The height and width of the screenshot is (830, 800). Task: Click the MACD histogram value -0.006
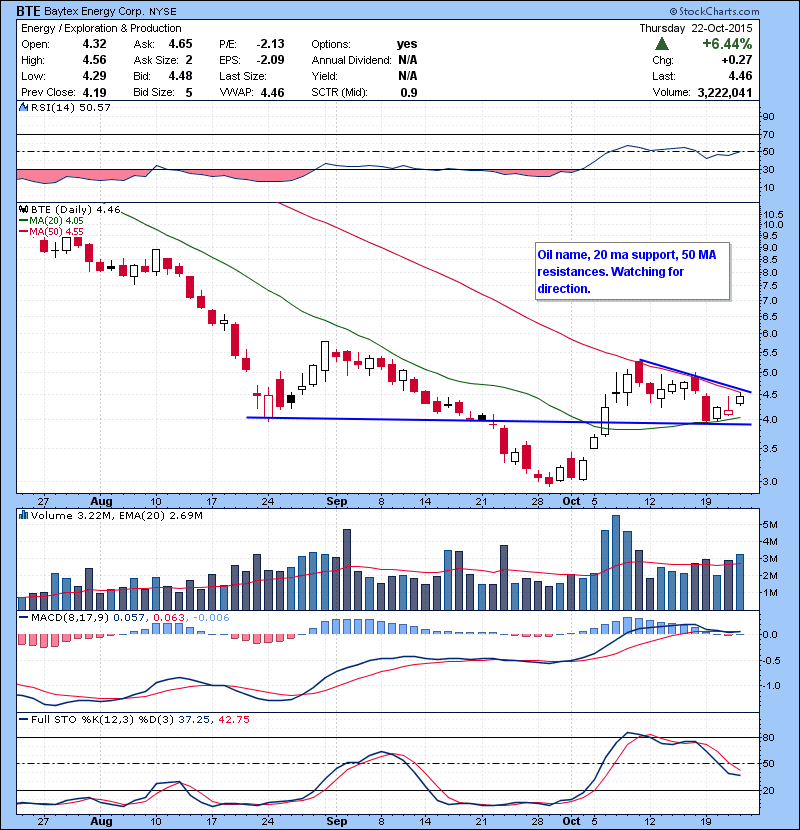[211, 617]
